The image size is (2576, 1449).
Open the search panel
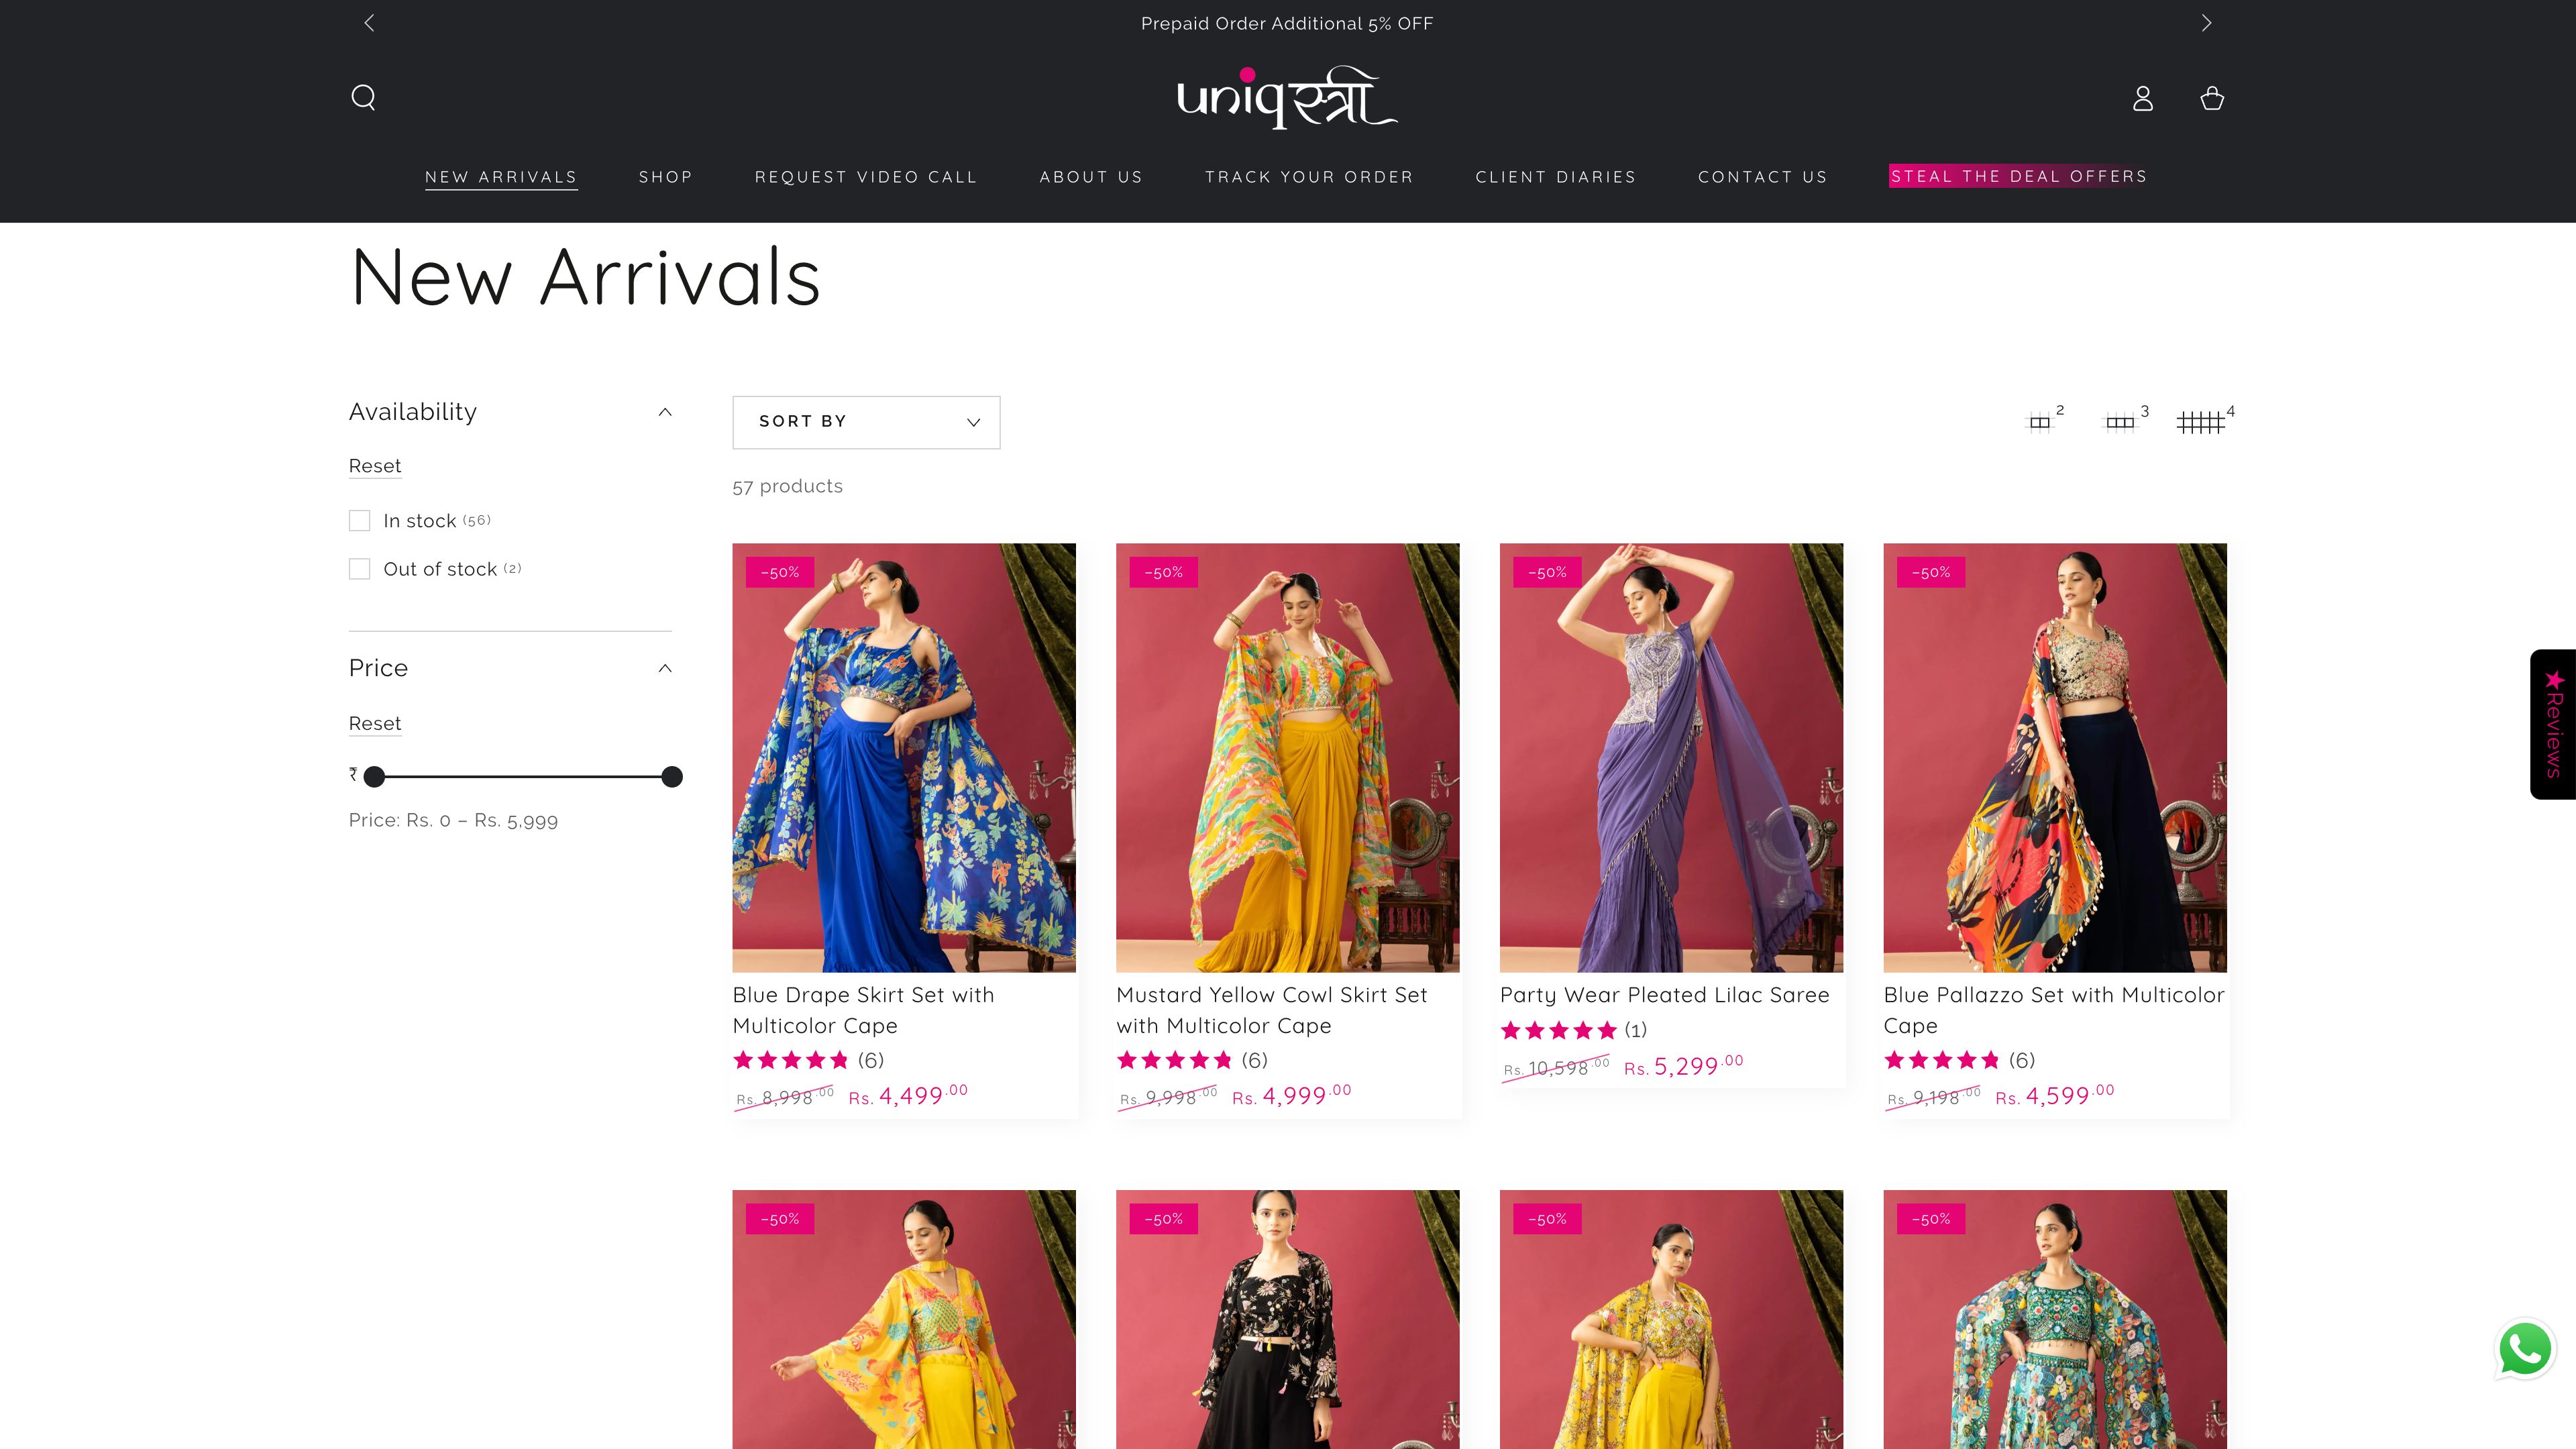pyautogui.click(x=364, y=97)
